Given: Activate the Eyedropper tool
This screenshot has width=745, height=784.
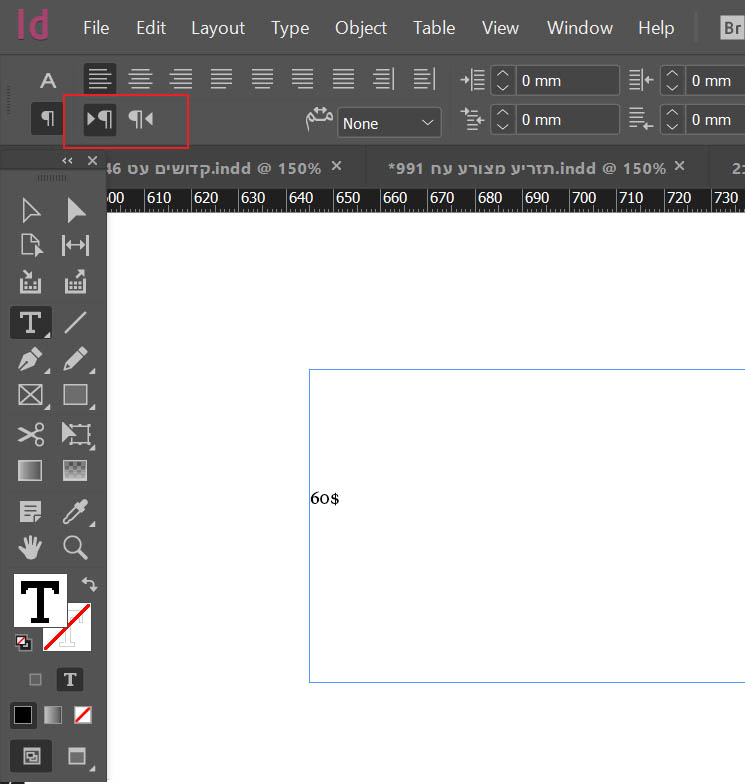Looking at the screenshot, I should pyautogui.click(x=76, y=511).
